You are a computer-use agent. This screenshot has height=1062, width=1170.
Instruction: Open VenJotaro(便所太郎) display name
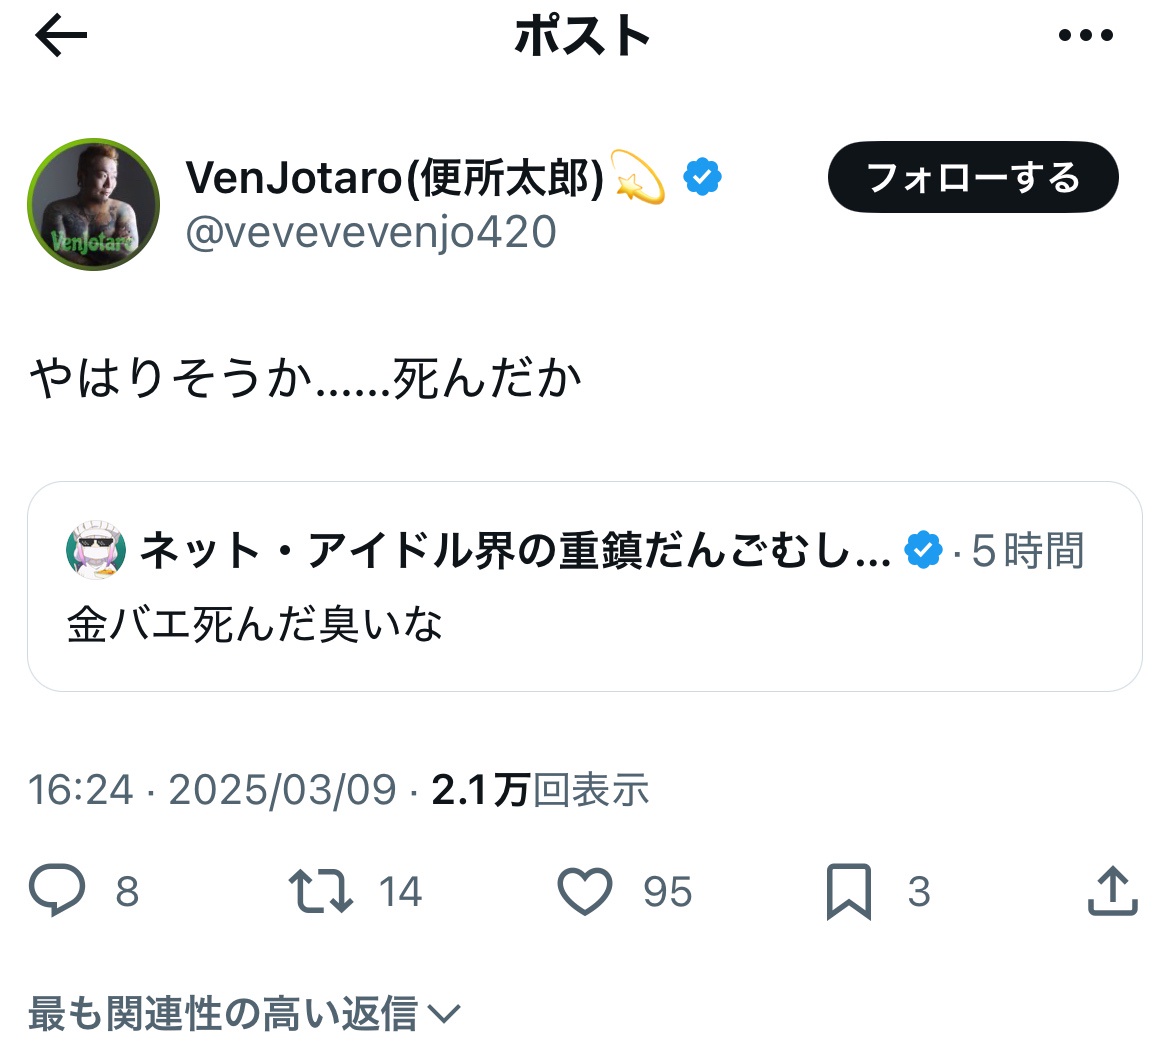click(395, 179)
